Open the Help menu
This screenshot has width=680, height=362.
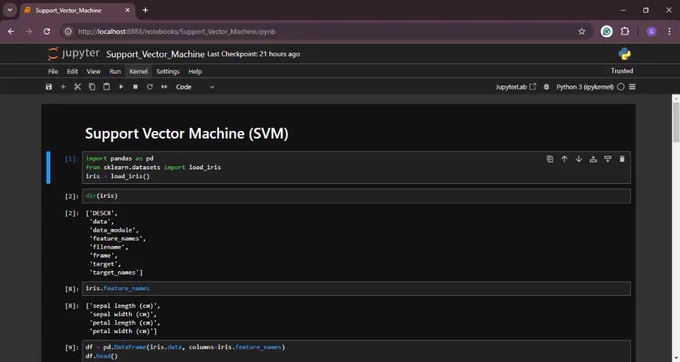click(195, 72)
